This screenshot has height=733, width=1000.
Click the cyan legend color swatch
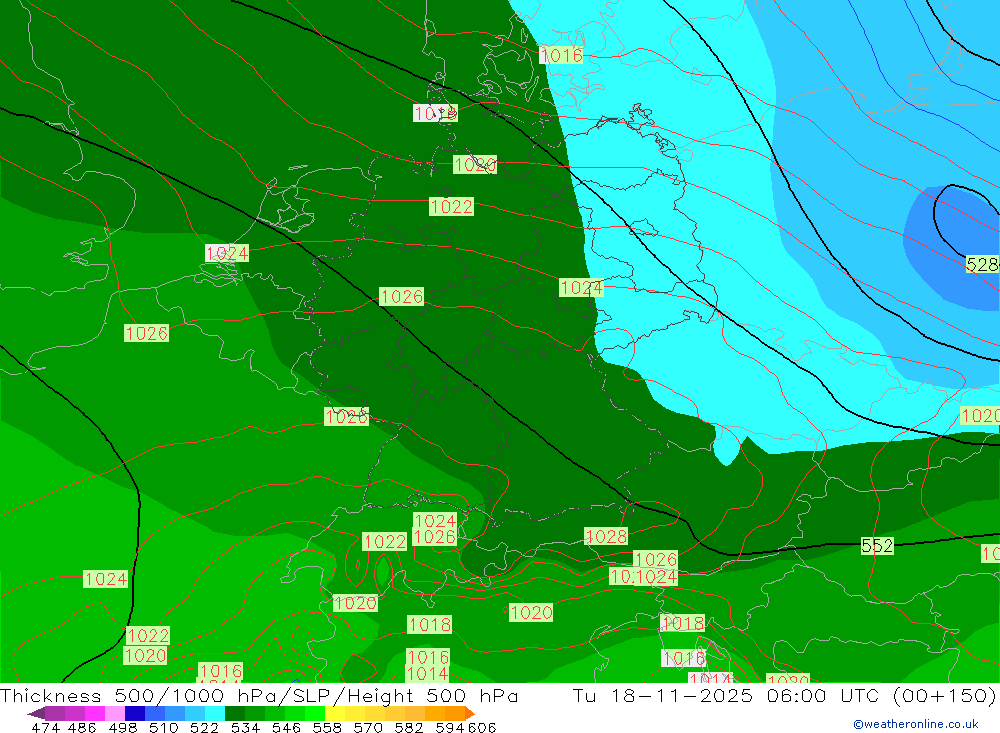pos(215,713)
